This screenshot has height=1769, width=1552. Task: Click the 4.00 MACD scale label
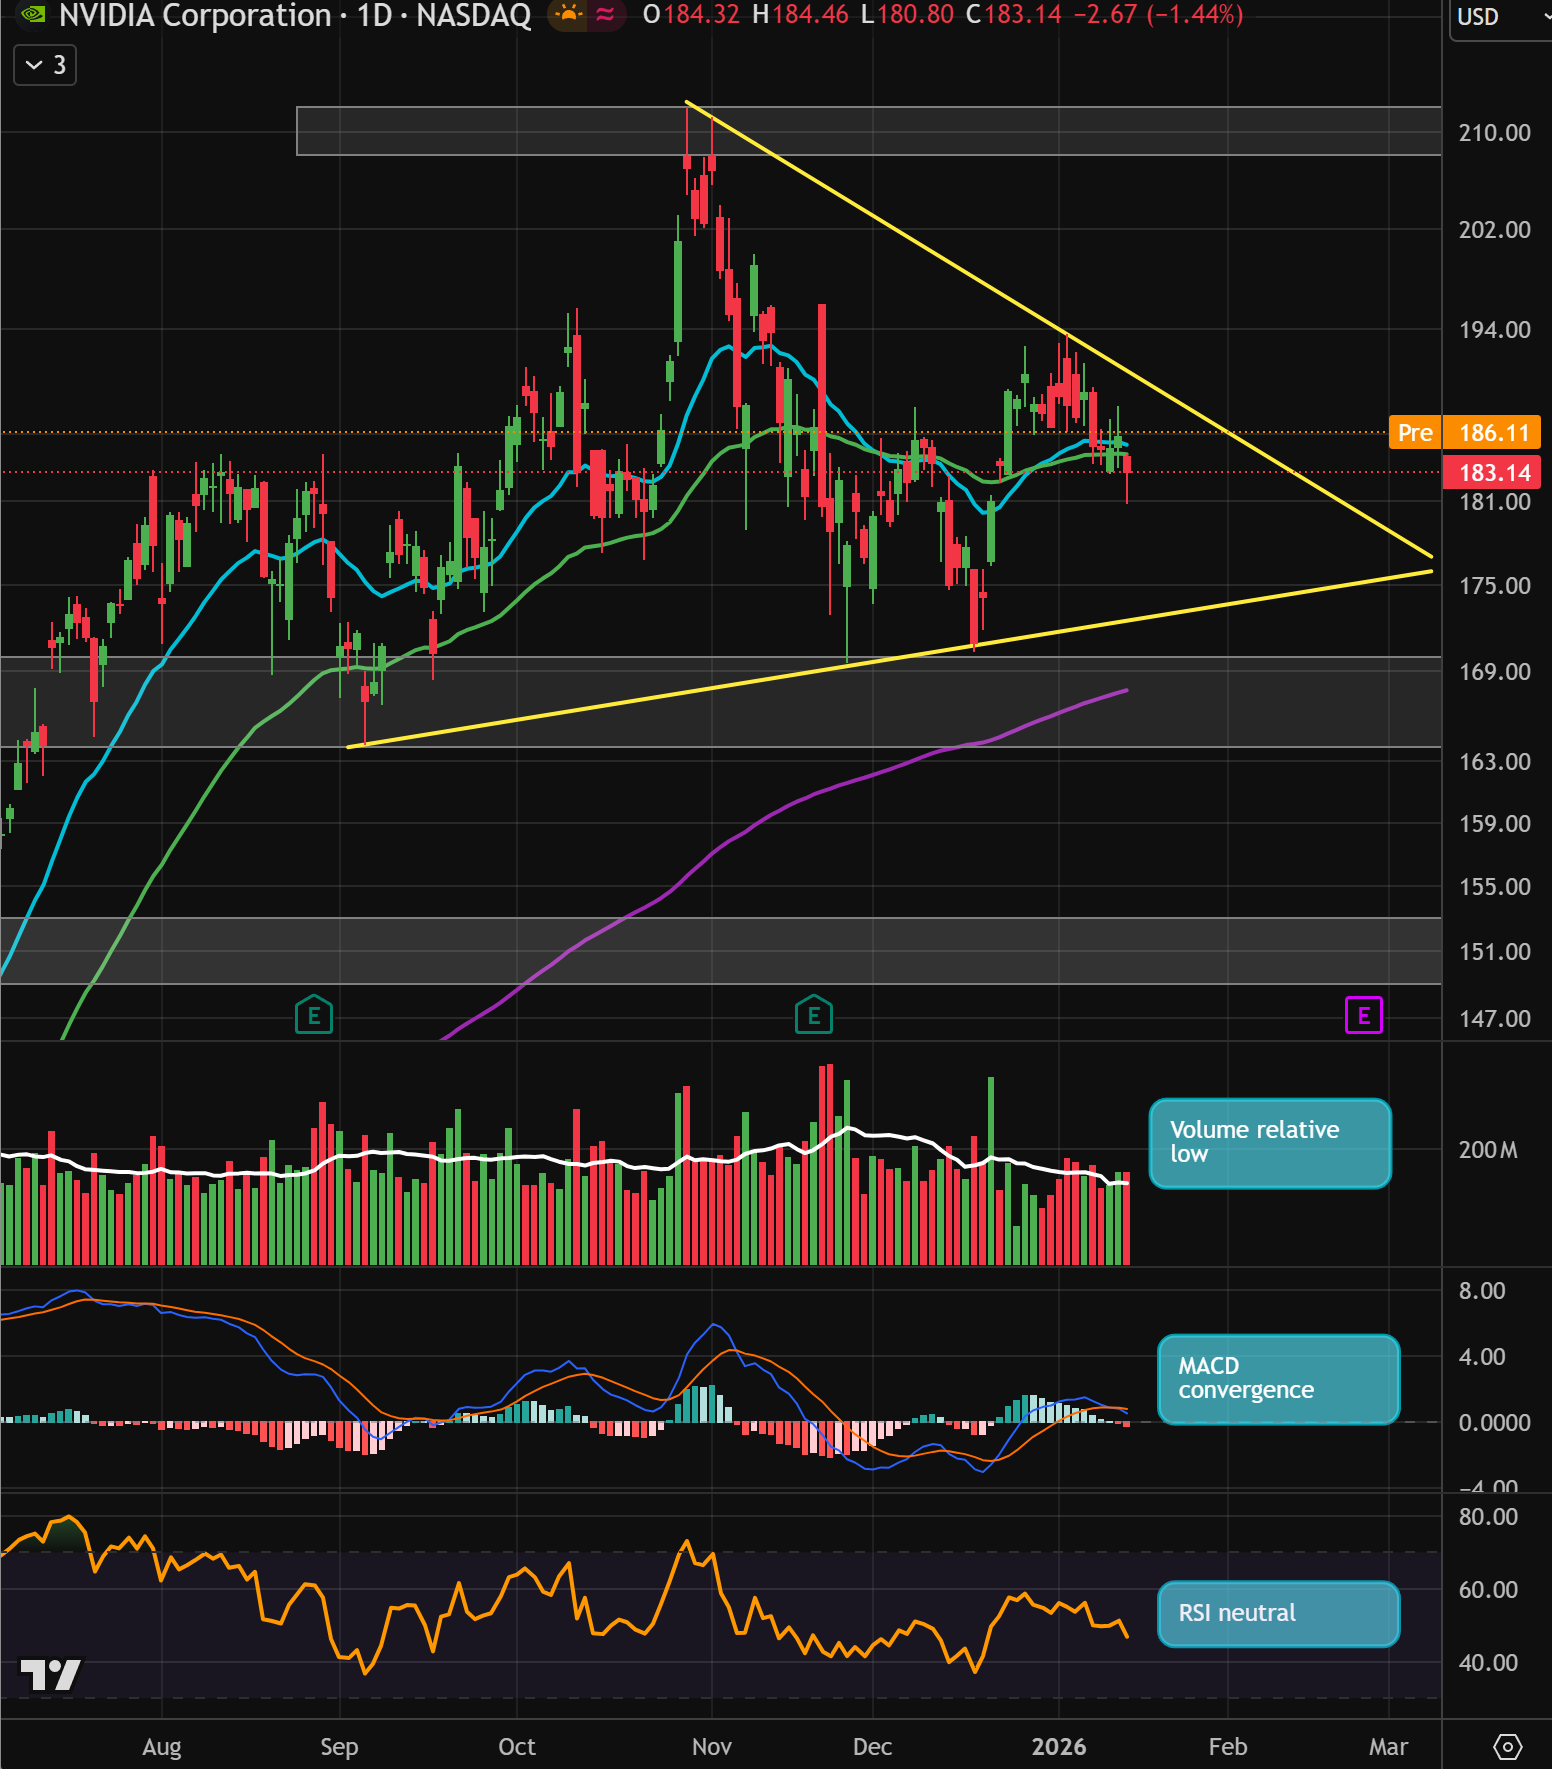click(x=1482, y=1357)
